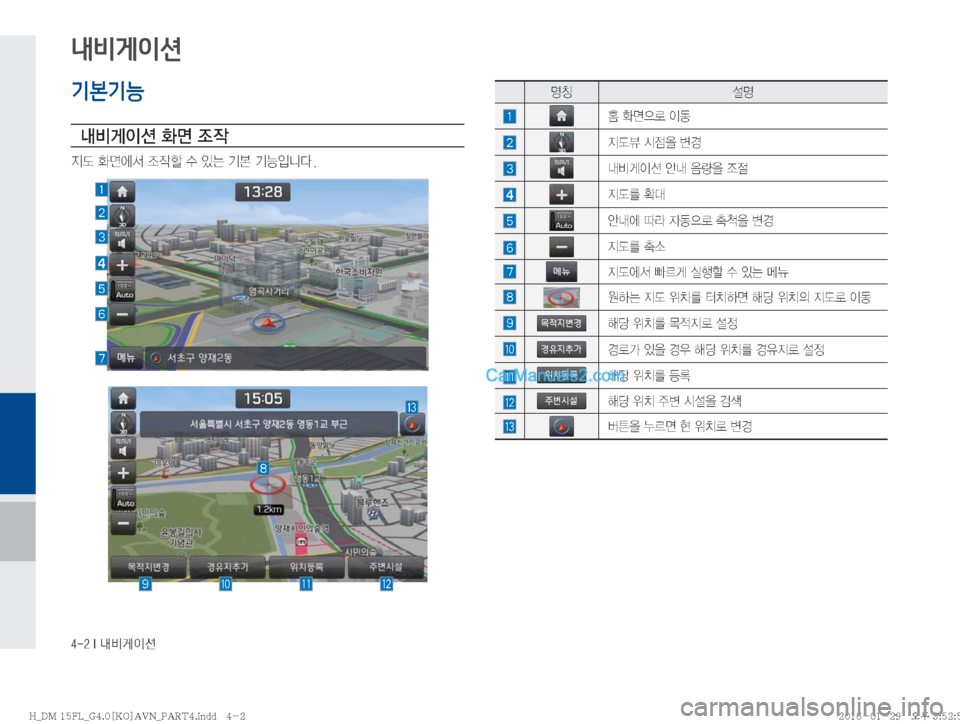Click the current-position icon in the table's last row
This screenshot has height=724, width=960.
[x=561, y=427]
